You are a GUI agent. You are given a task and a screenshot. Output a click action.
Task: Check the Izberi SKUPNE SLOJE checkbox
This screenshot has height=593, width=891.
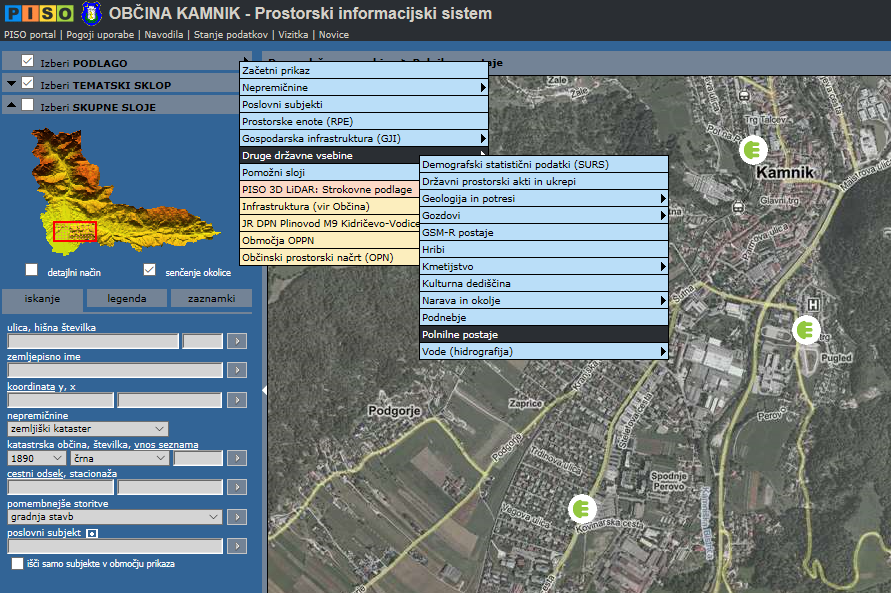(x=28, y=106)
